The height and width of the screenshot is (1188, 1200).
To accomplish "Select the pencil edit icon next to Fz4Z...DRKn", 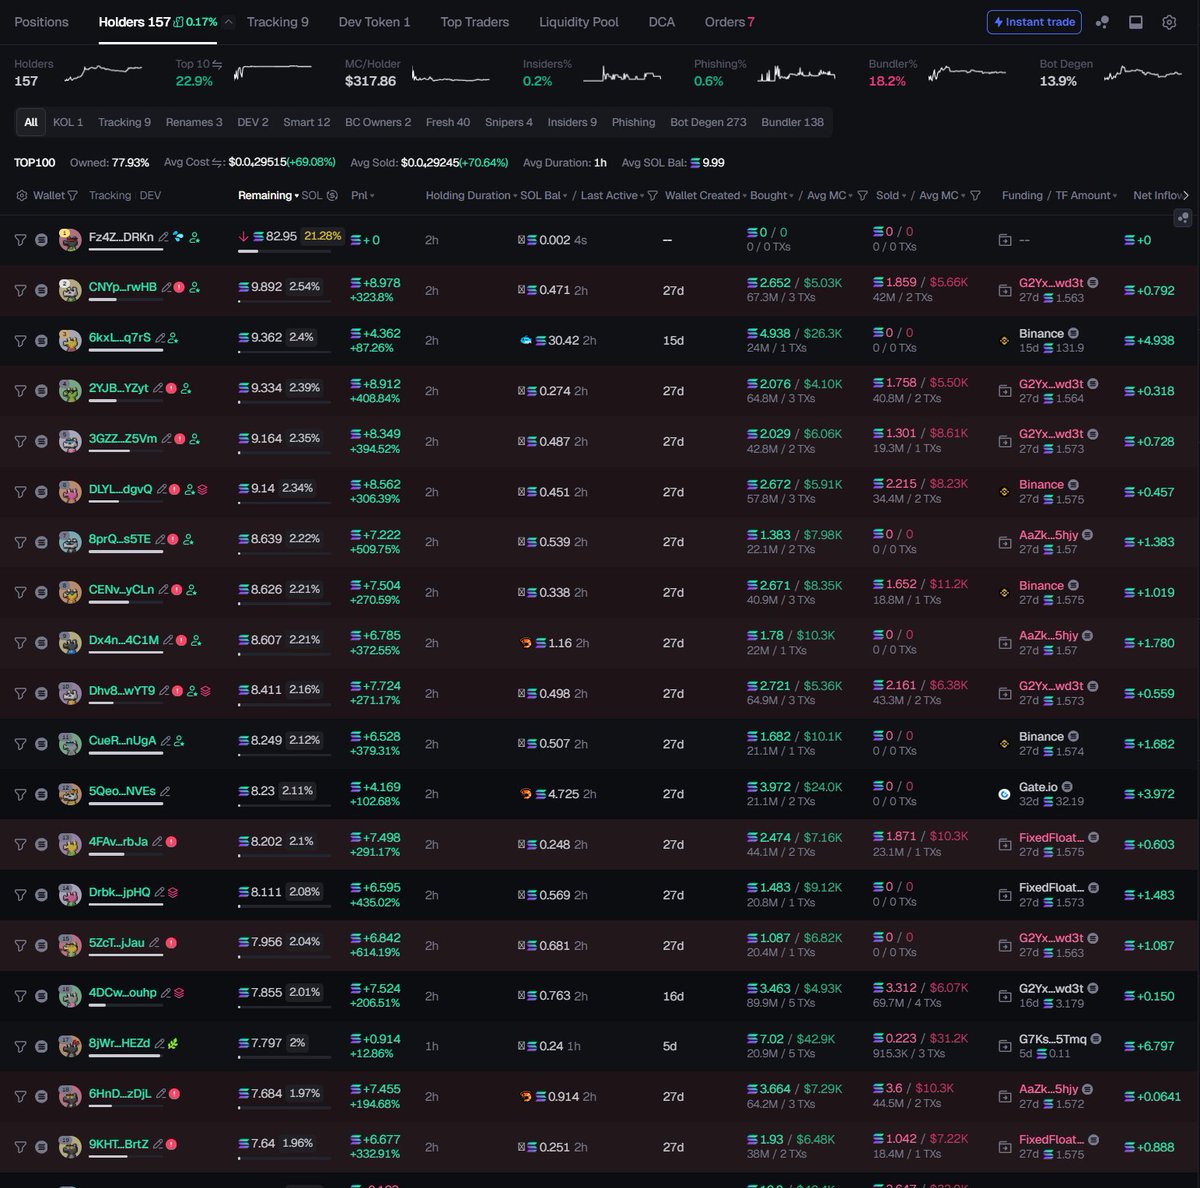I will (164, 237).
